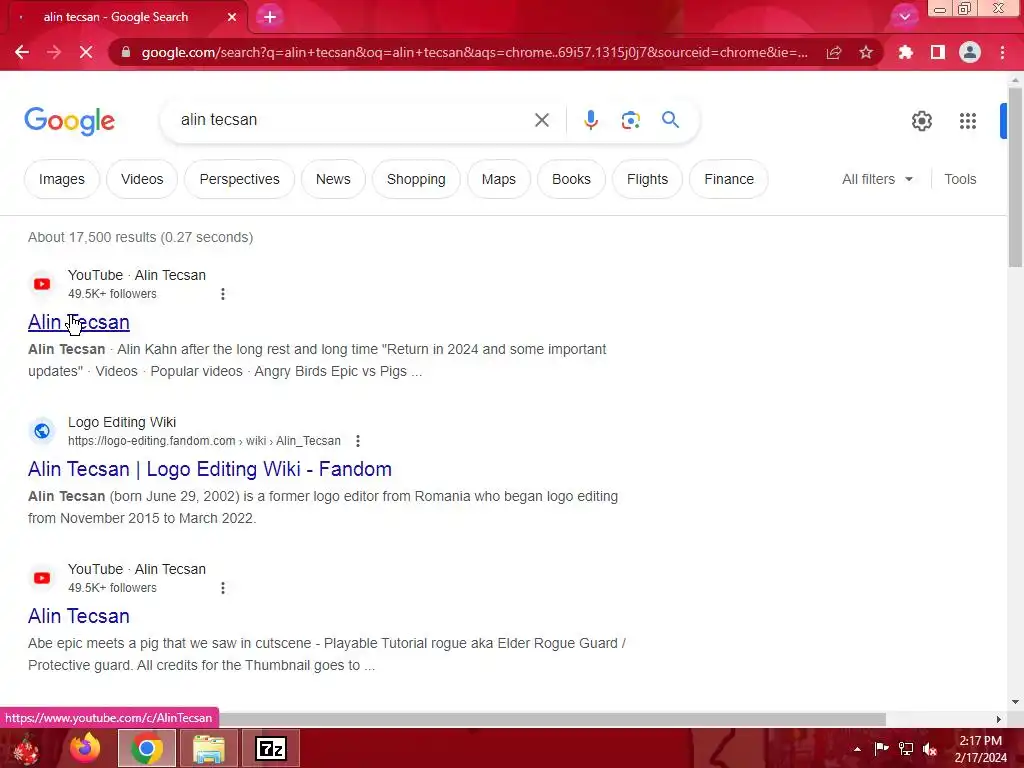Share this page icon in address bar
Screen dimensions: 1024x768
[x=834, y=52]
